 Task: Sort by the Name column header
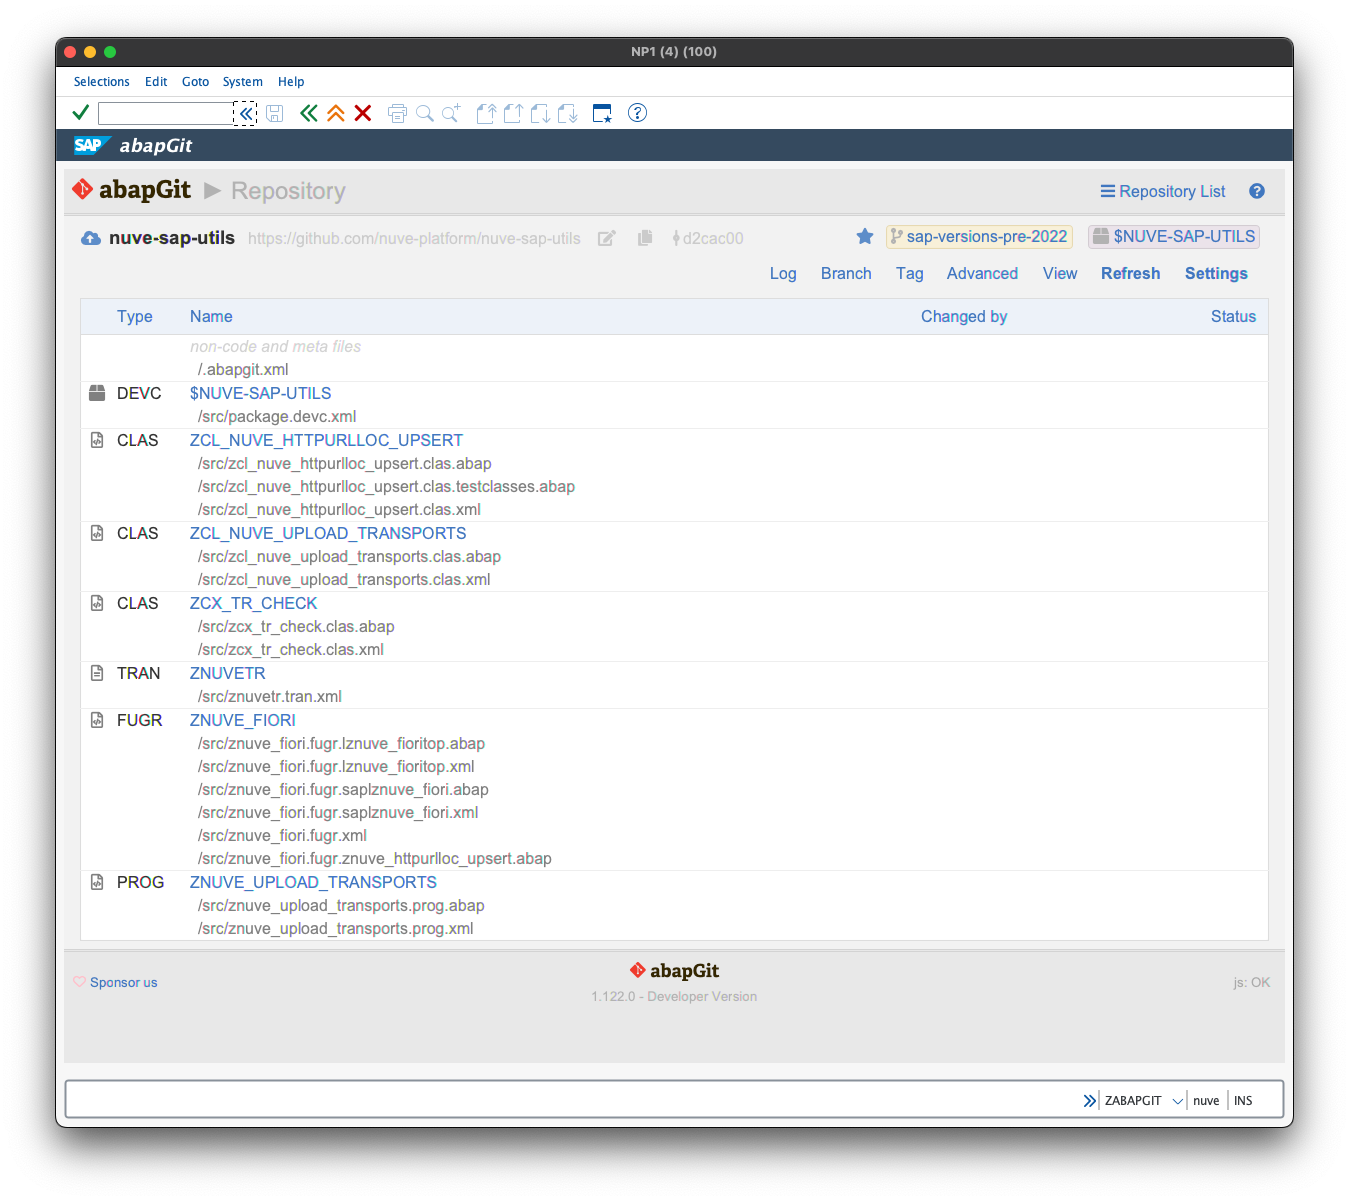pyautogui.click(x=211, y=317)
